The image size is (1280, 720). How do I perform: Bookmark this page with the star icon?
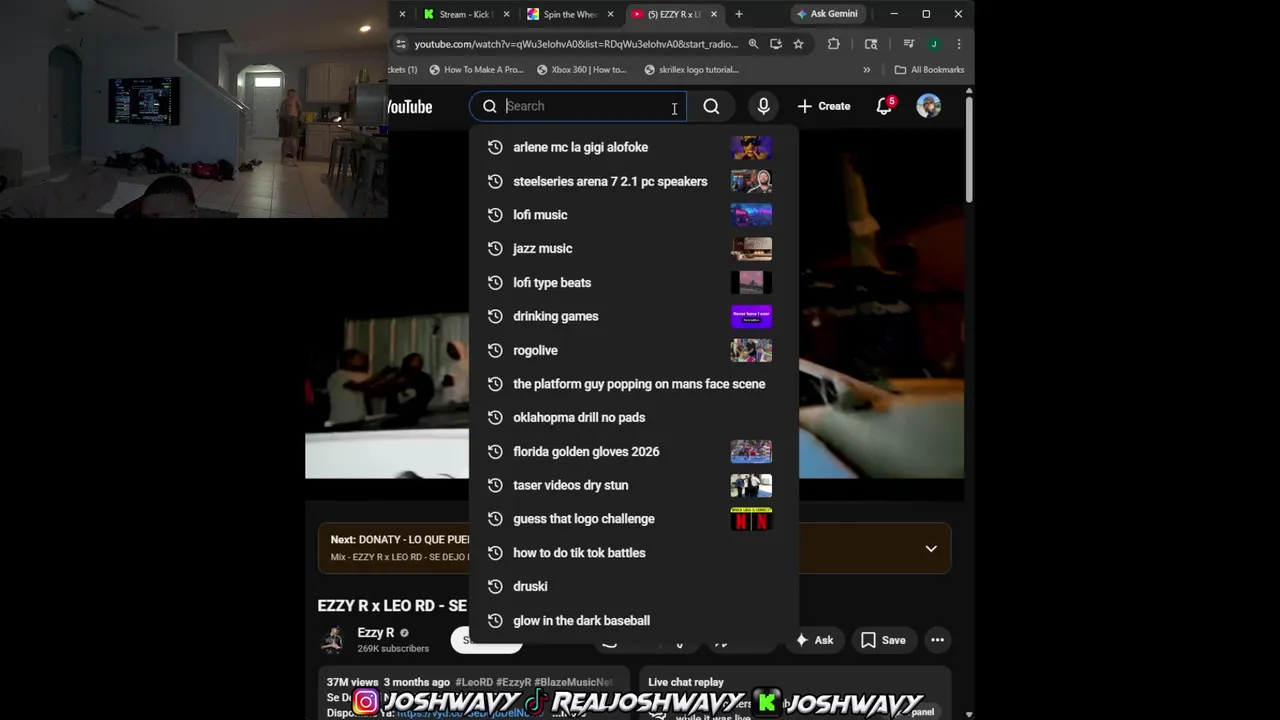798,44
